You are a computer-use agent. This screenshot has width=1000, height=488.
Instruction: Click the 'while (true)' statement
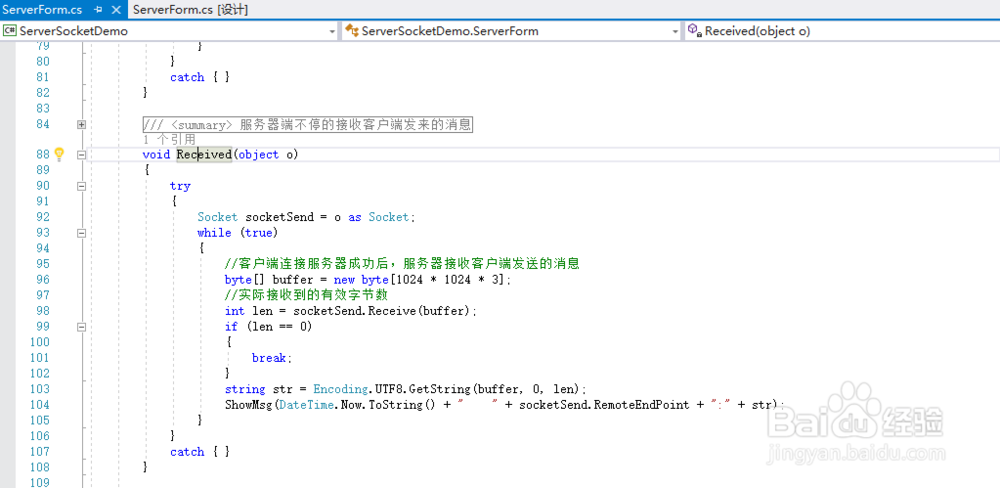238,233
